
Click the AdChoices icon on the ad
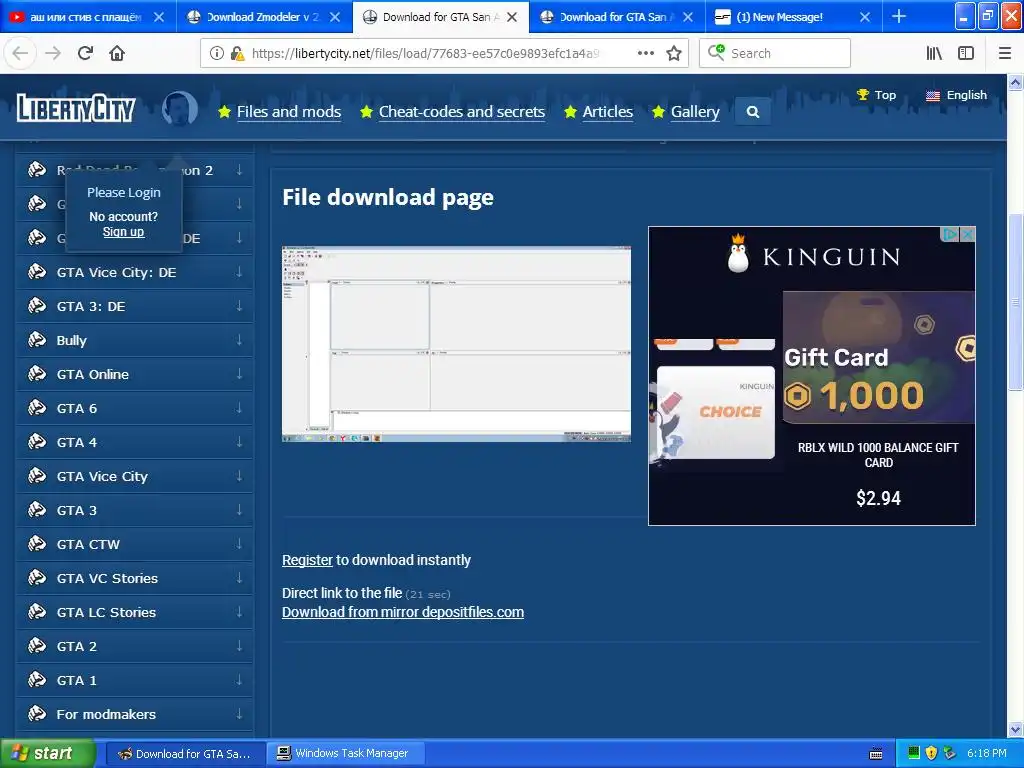[950, 234]
